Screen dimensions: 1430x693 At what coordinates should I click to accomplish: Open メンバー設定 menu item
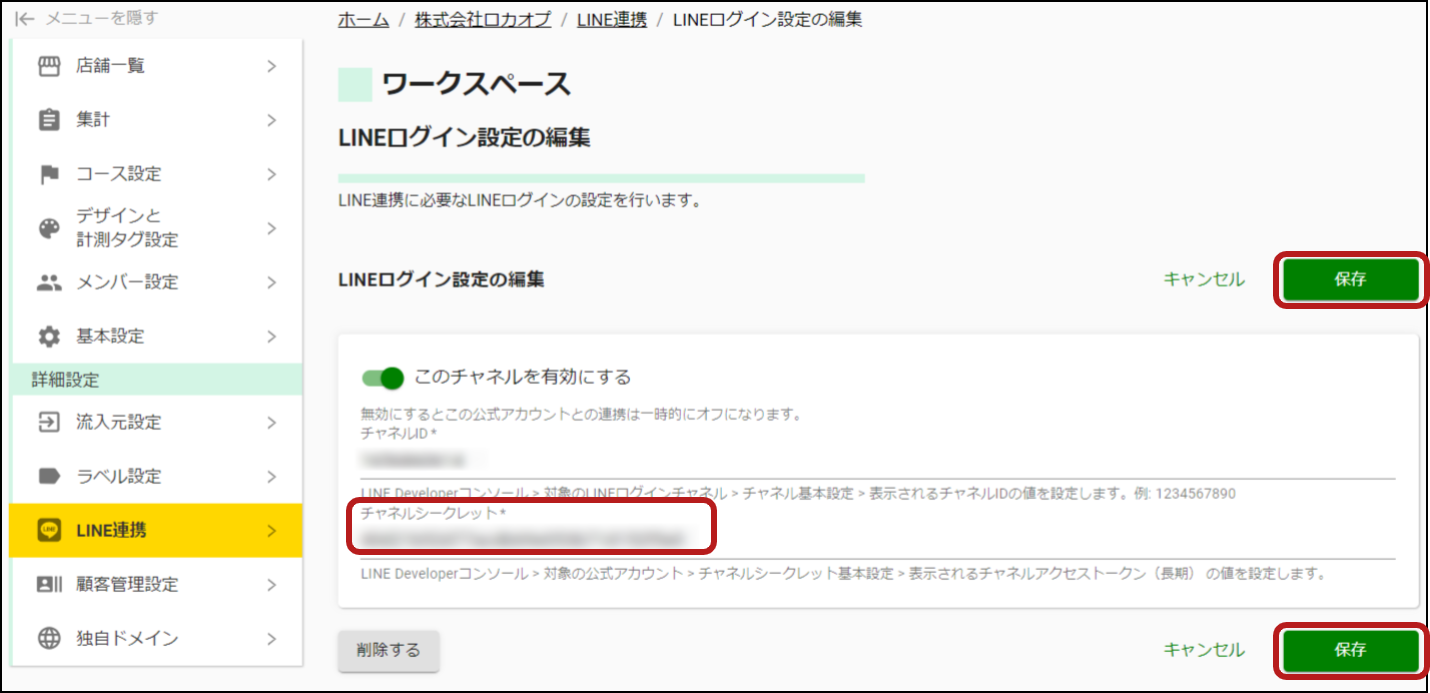tap(156, 282)
